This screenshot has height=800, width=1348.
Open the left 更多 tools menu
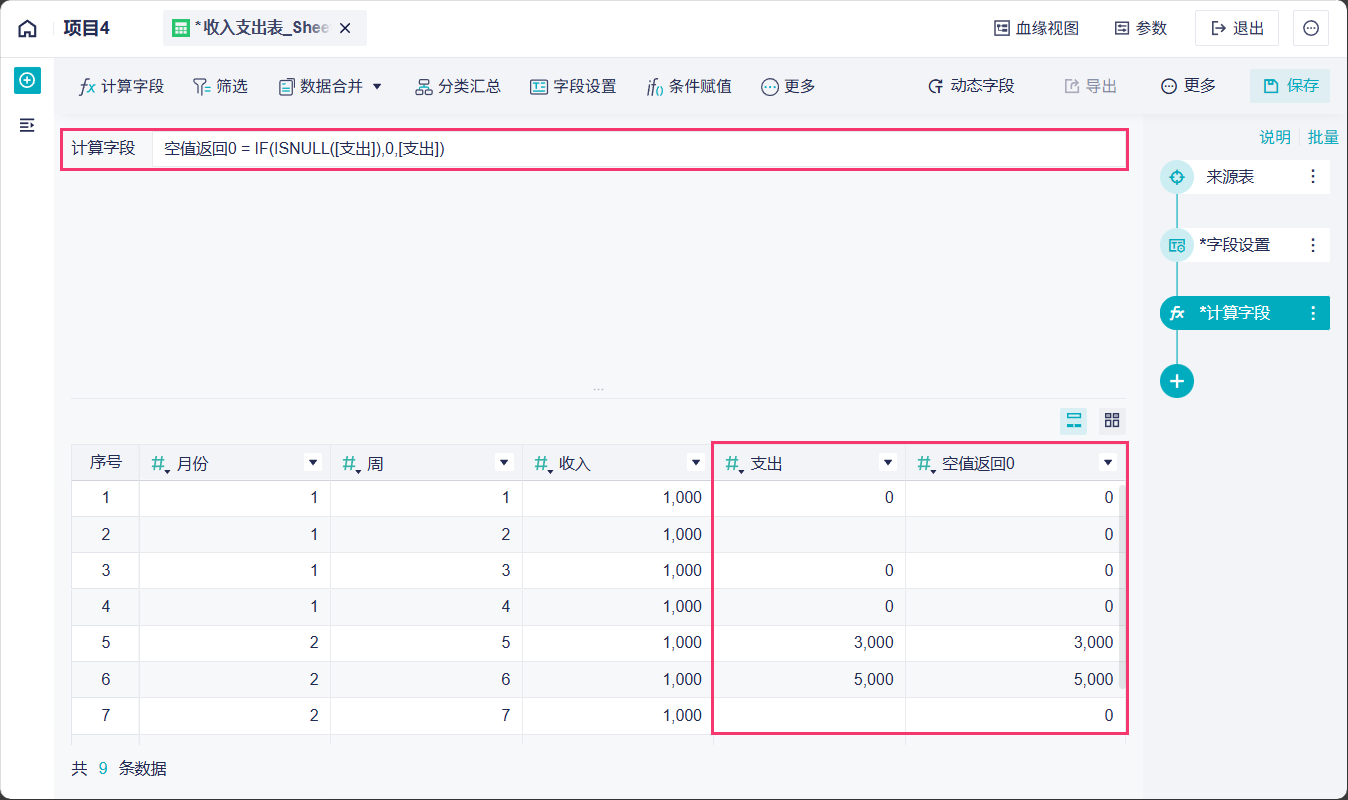pyautogui.click(x=788, y=86)
